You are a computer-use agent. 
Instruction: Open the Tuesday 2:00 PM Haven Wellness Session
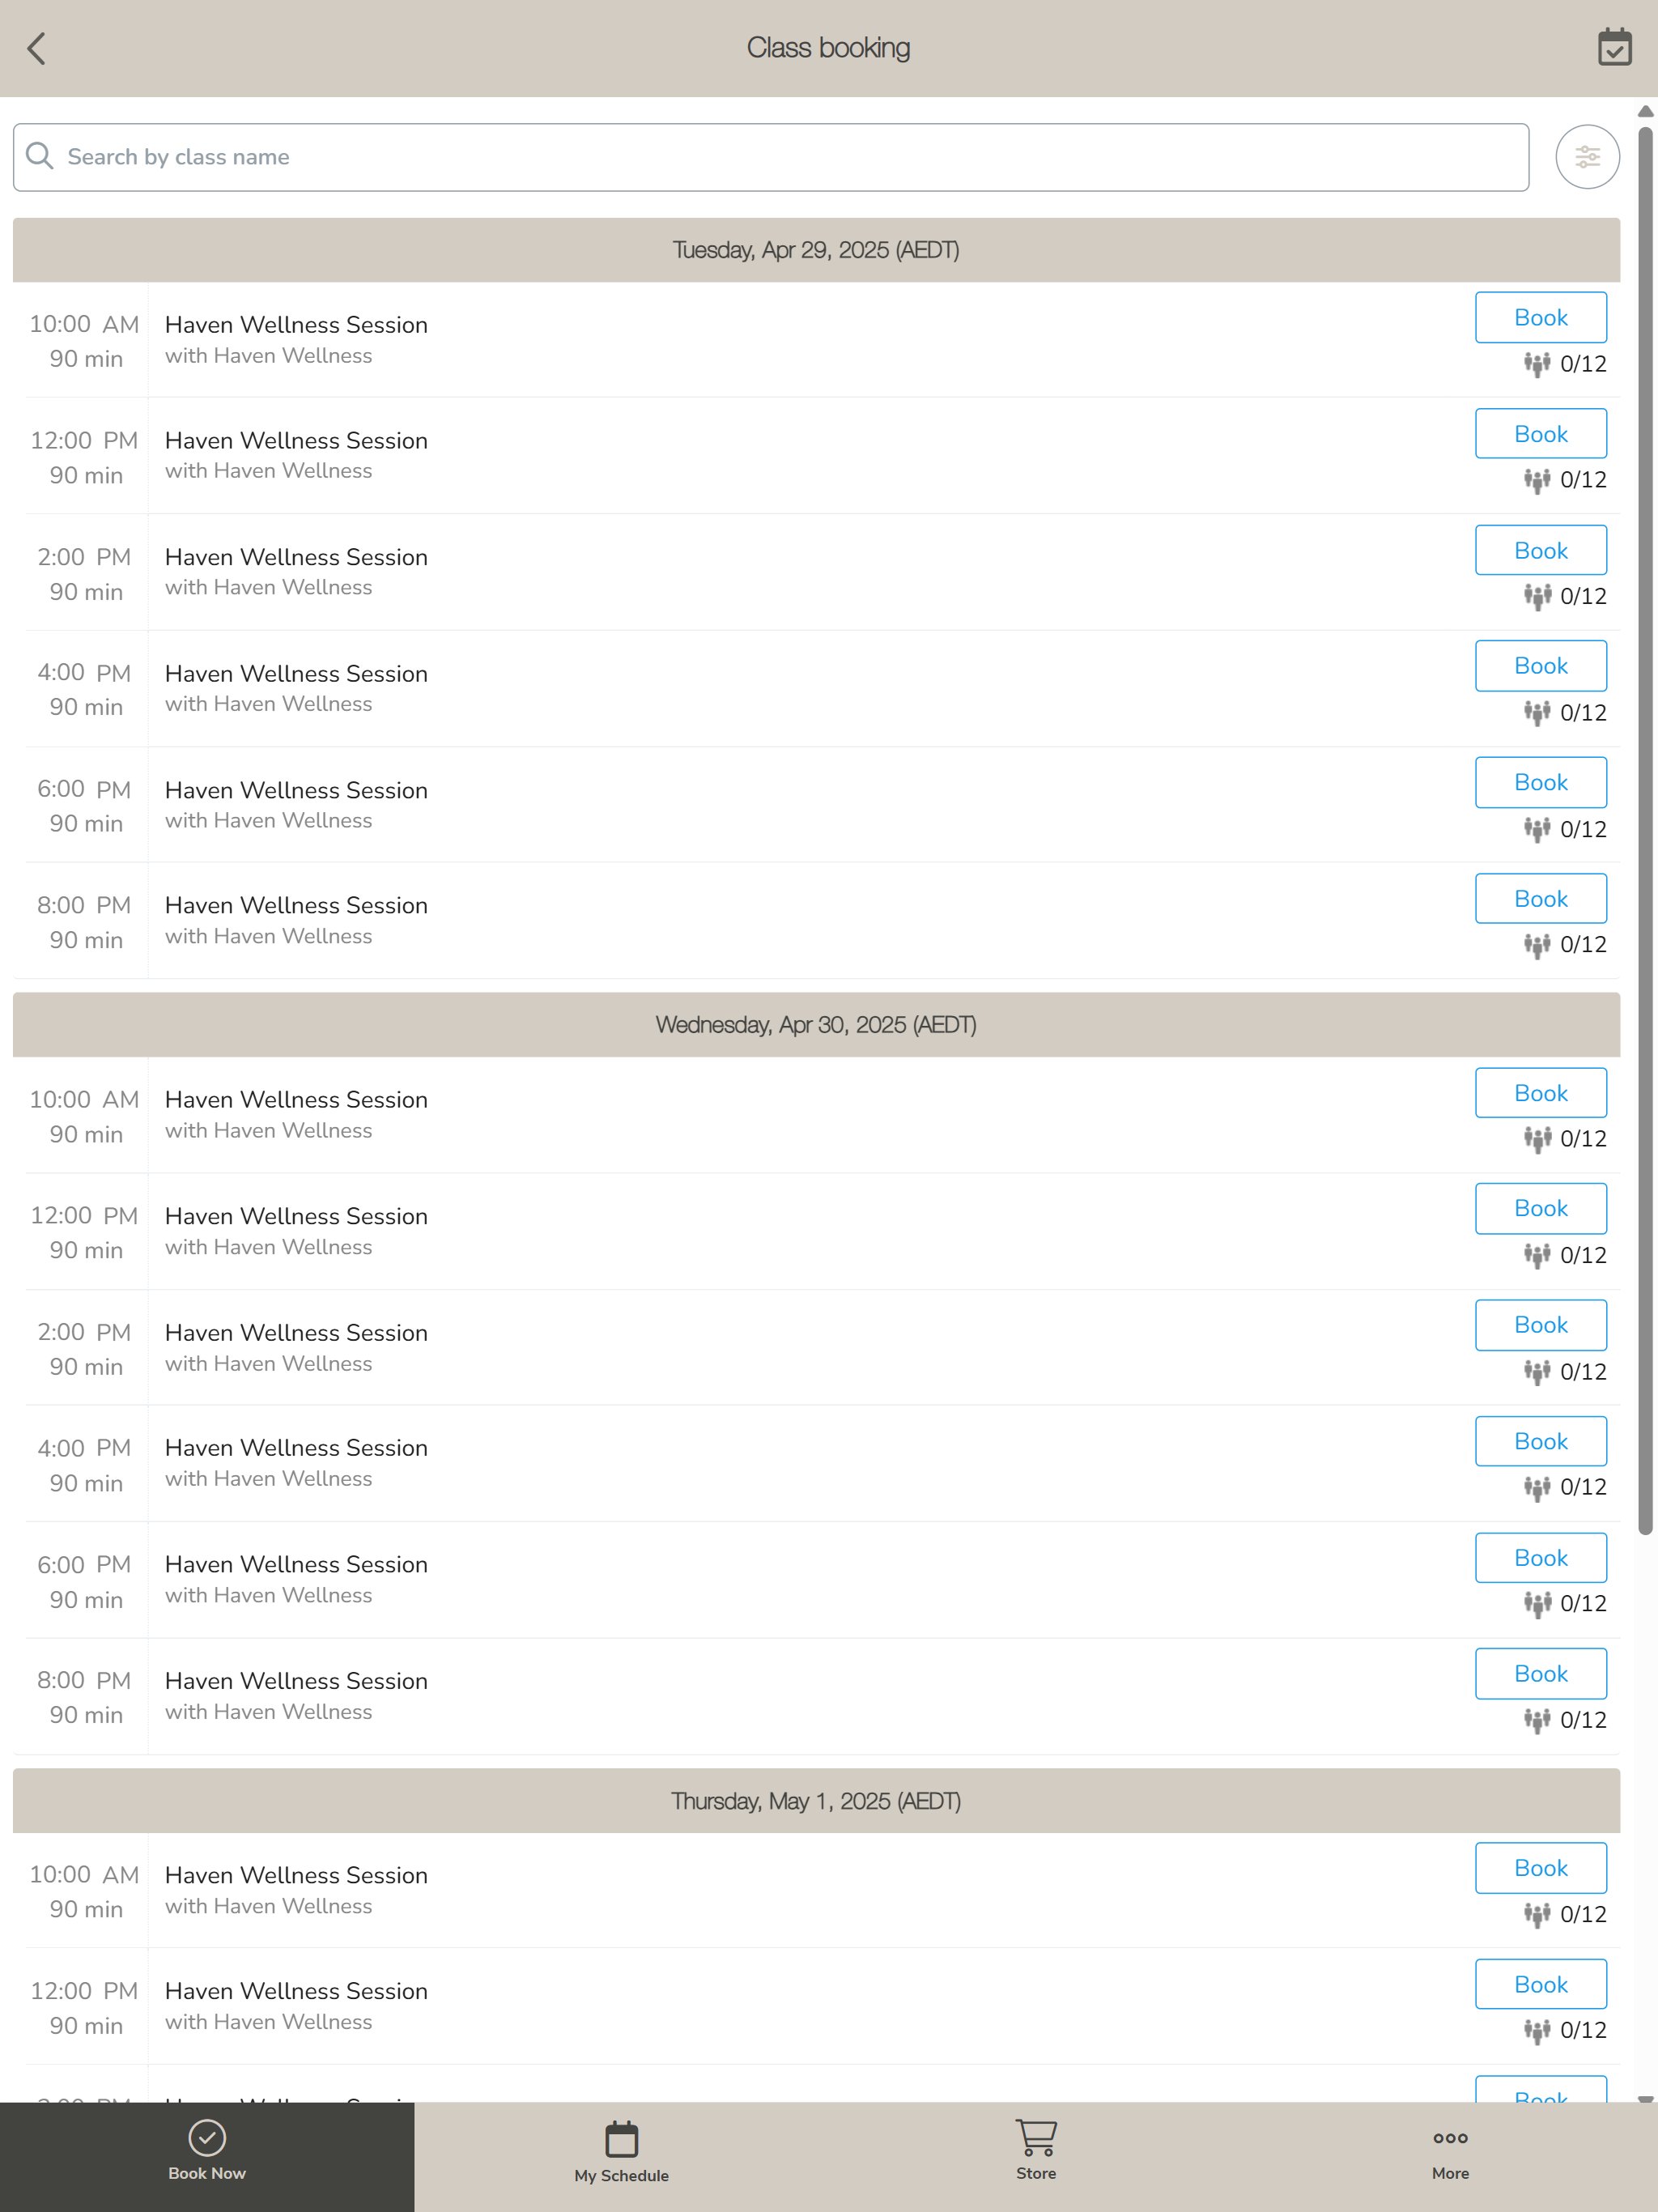coord(296,557)
